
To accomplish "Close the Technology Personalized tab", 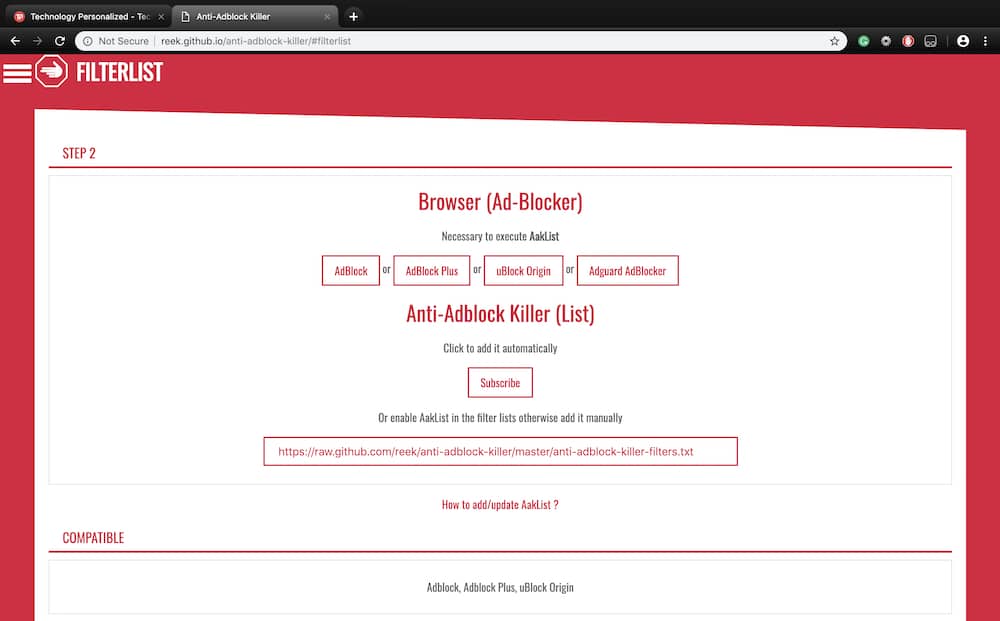I will [161, 17].
